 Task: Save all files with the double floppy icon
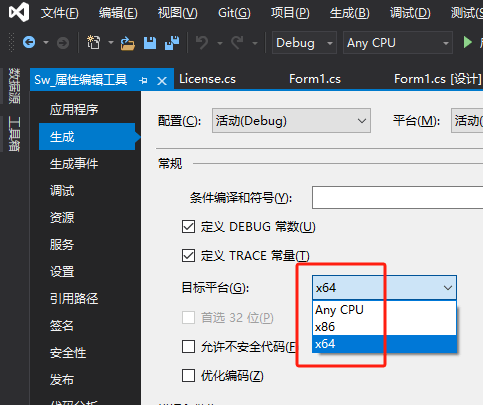point(172,43)
